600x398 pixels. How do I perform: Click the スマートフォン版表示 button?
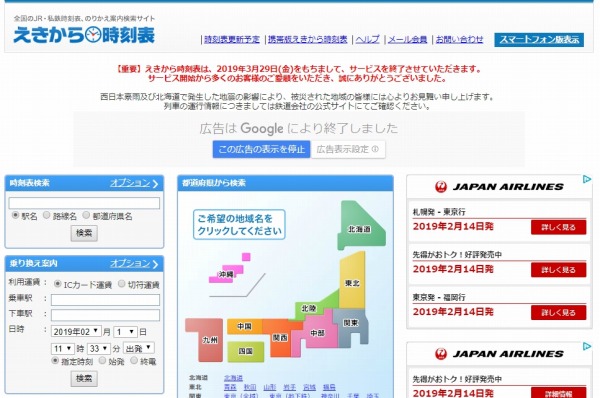pos(539,39)
